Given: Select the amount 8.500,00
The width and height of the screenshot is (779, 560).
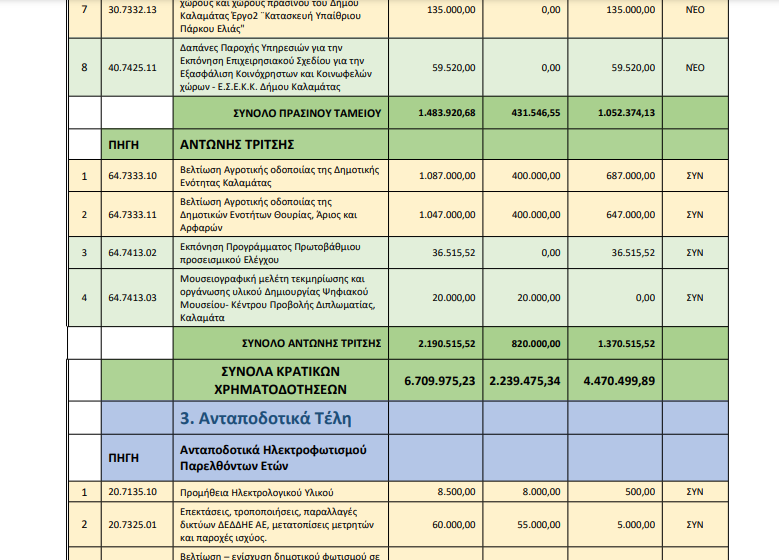Looking at the screenshot, I should pos(456,492).
